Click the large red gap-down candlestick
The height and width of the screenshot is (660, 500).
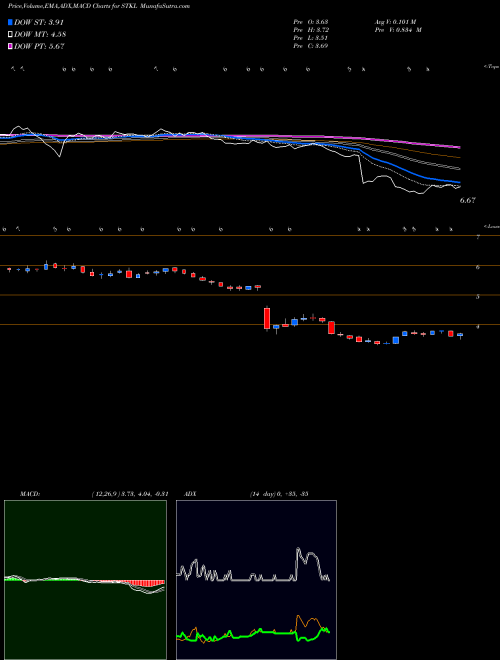(267, 318)
